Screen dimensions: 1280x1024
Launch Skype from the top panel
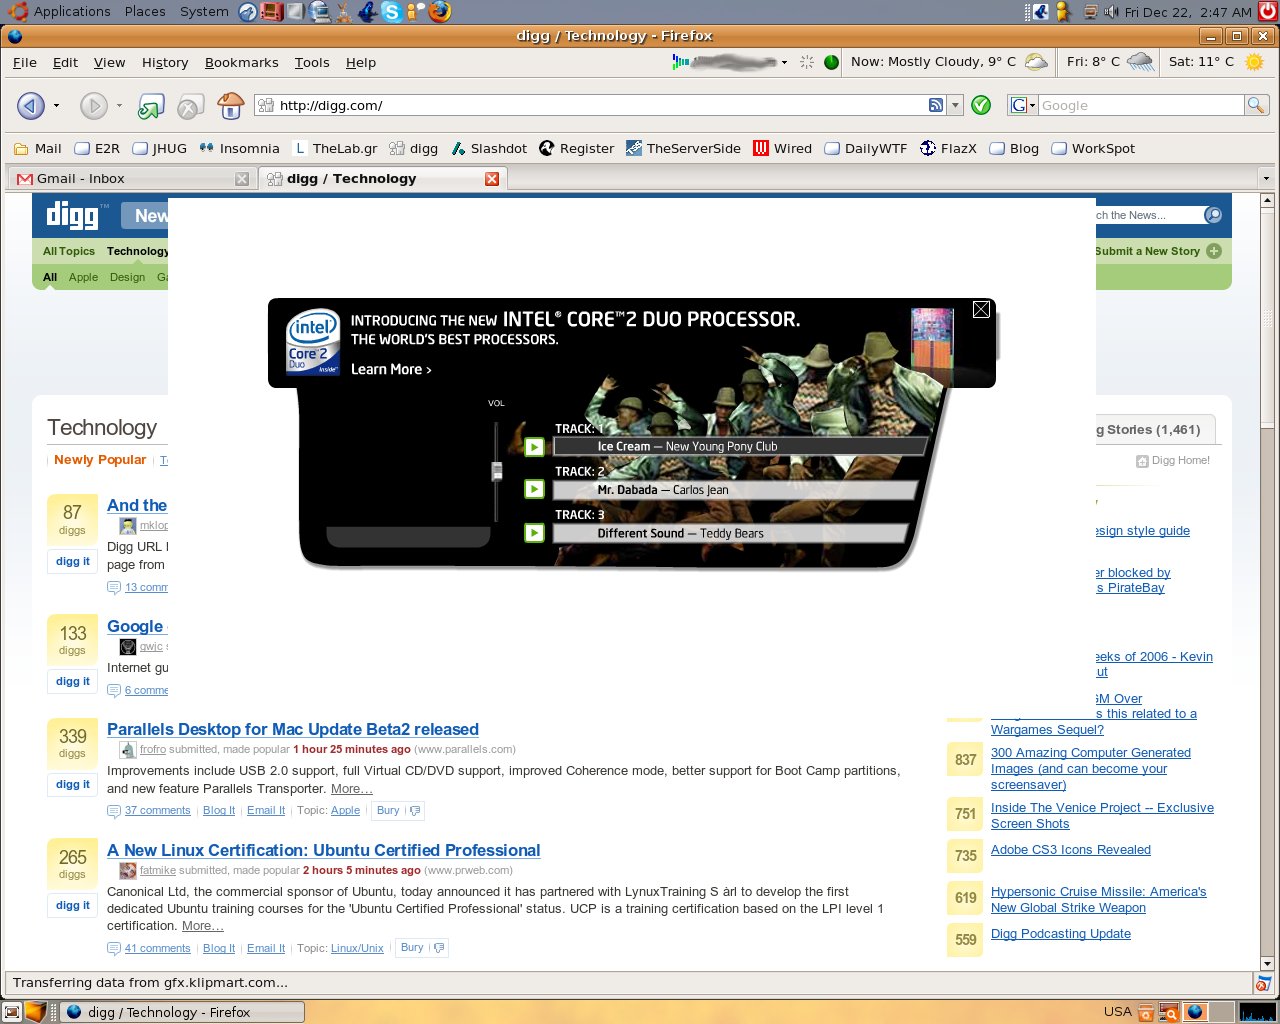coord(391,12)
